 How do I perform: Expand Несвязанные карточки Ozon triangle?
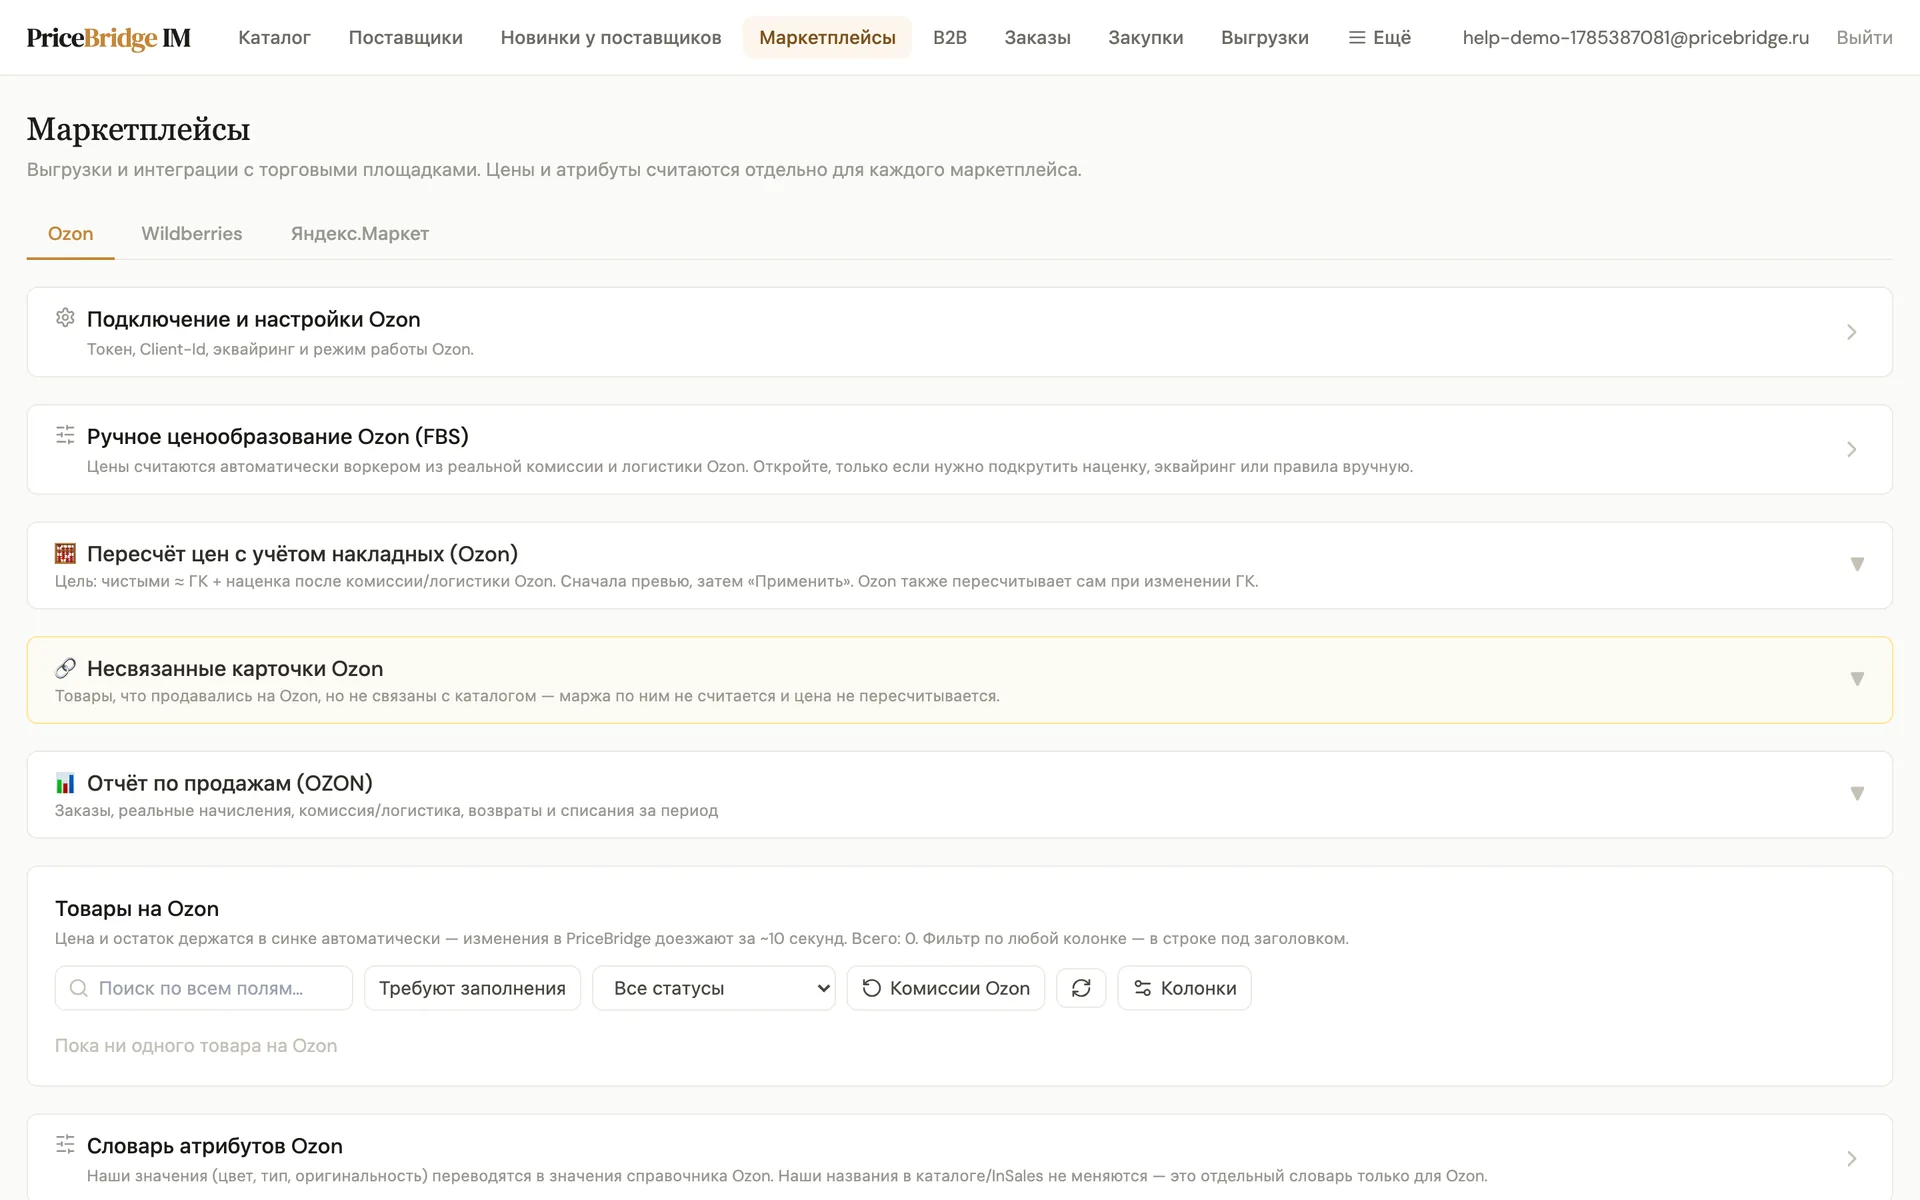coord(1857,679)
